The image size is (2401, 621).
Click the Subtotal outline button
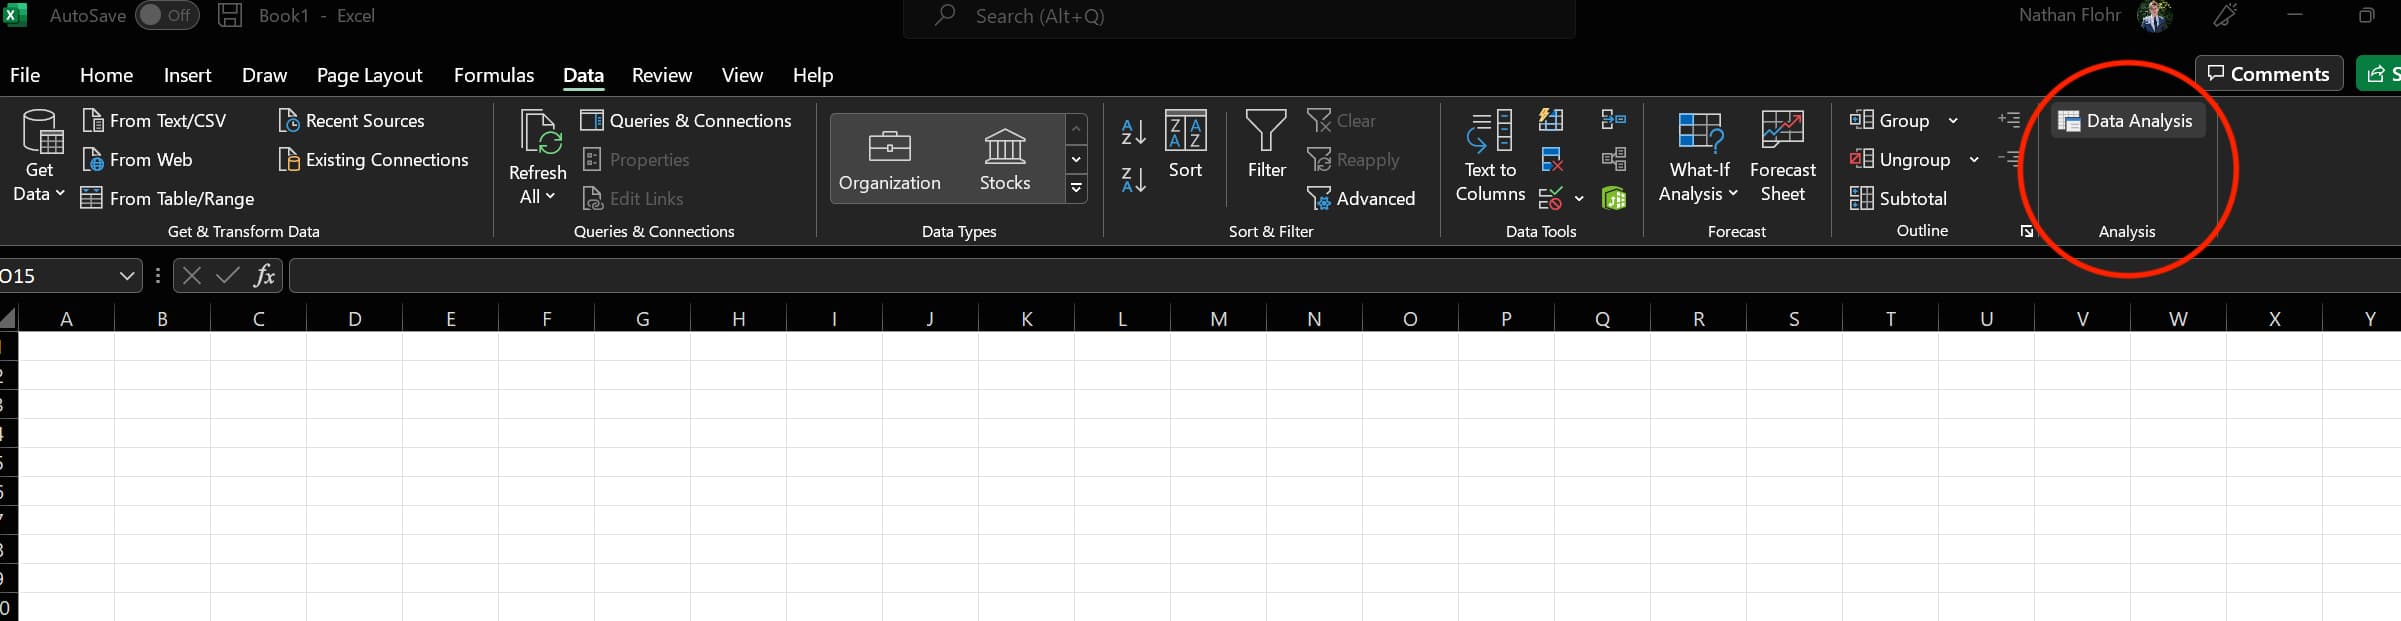click(x=1898, y=198)
